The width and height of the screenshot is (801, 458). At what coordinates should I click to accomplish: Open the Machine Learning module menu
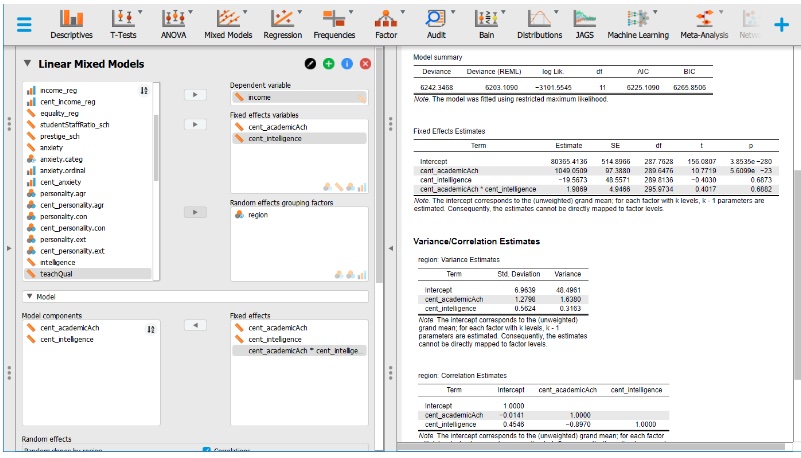tap(638, 25)
